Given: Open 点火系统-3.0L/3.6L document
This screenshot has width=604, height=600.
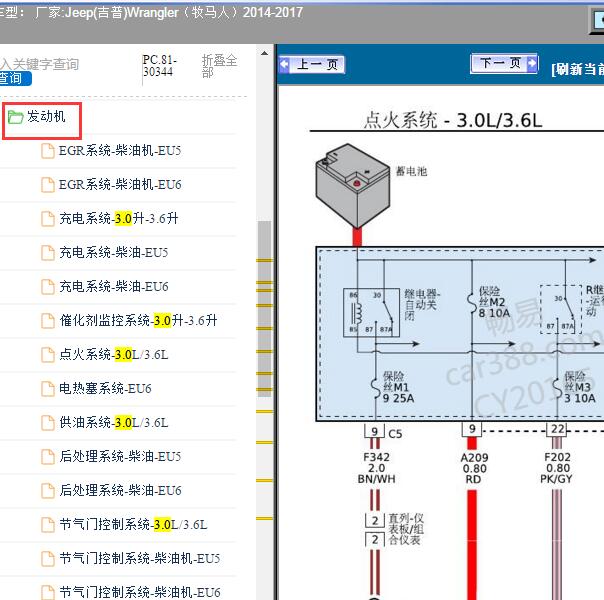Looking at the screenshot, I should pos(114,354).
